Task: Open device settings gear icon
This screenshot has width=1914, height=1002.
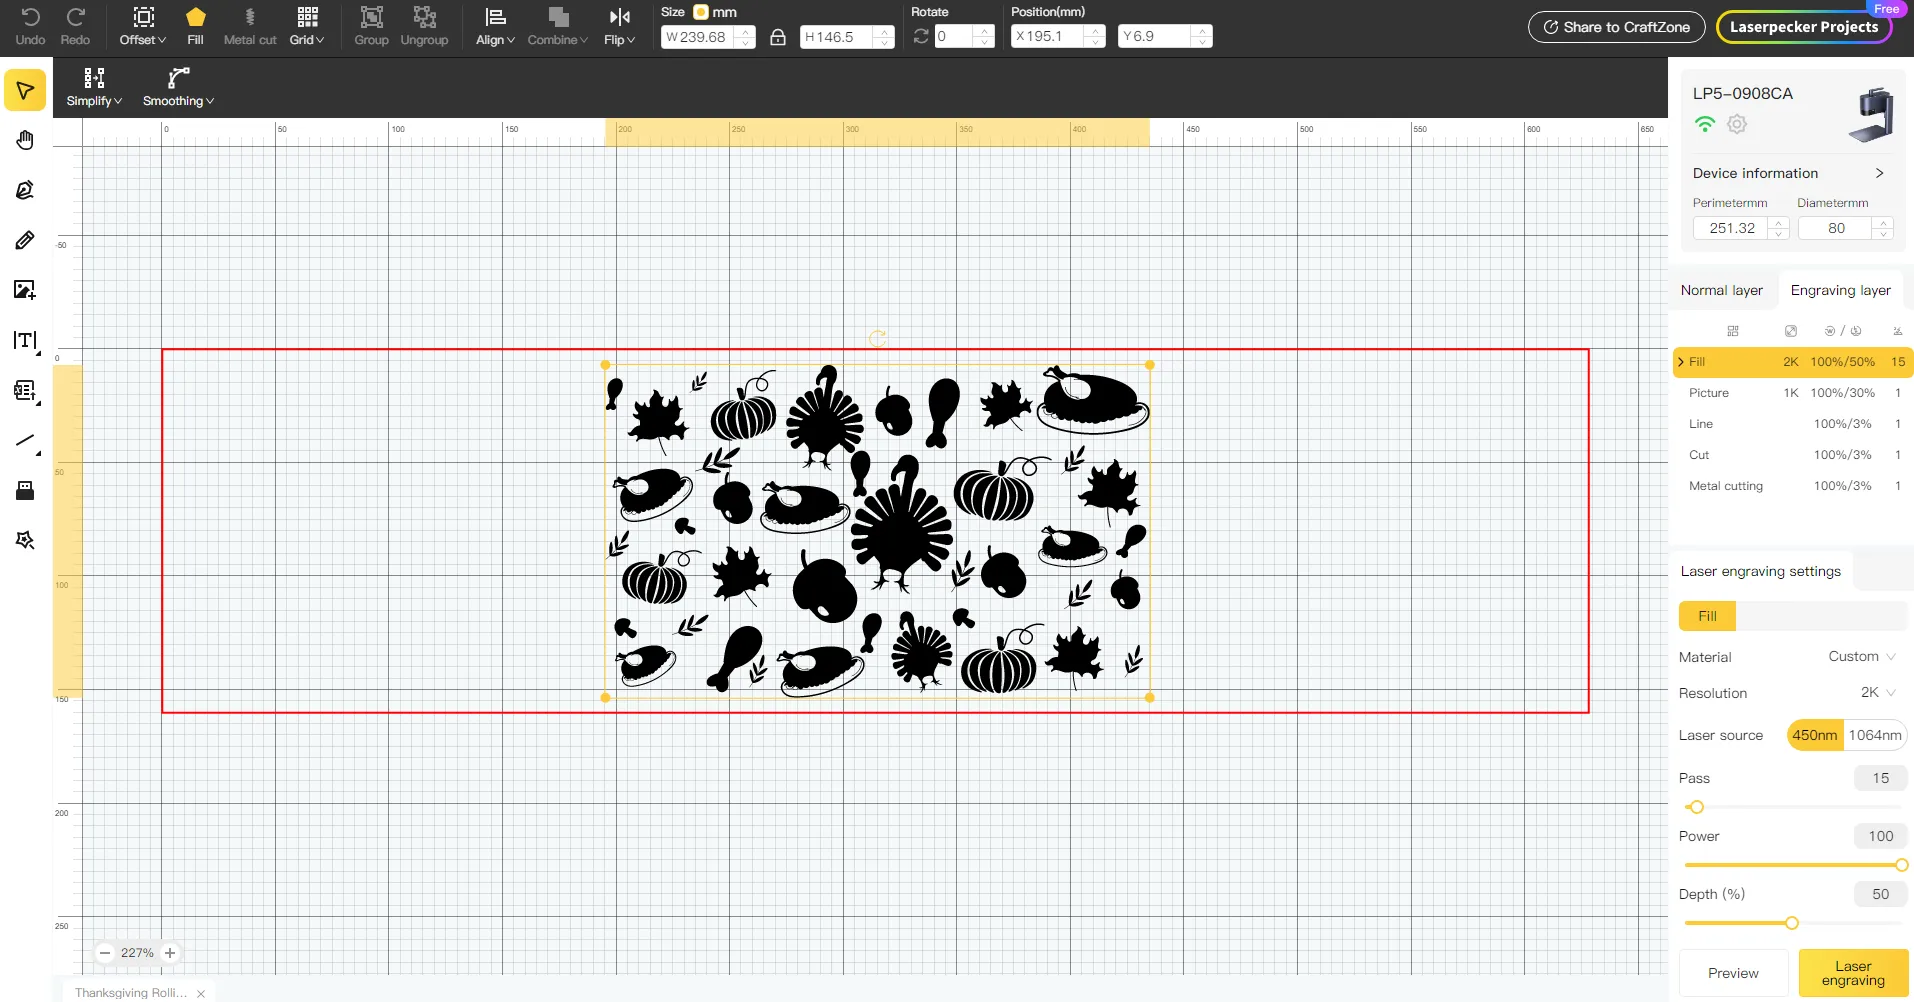Action: [1737, 124]
